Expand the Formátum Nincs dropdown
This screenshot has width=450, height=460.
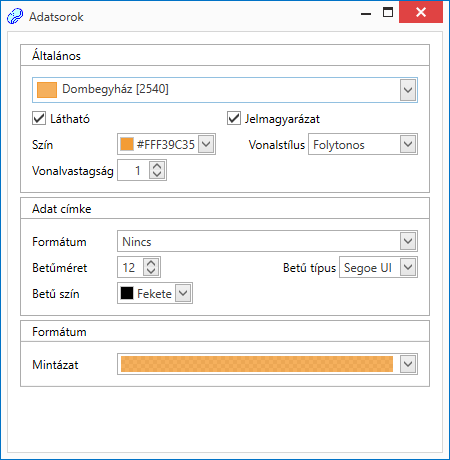(x=408, y=241)
